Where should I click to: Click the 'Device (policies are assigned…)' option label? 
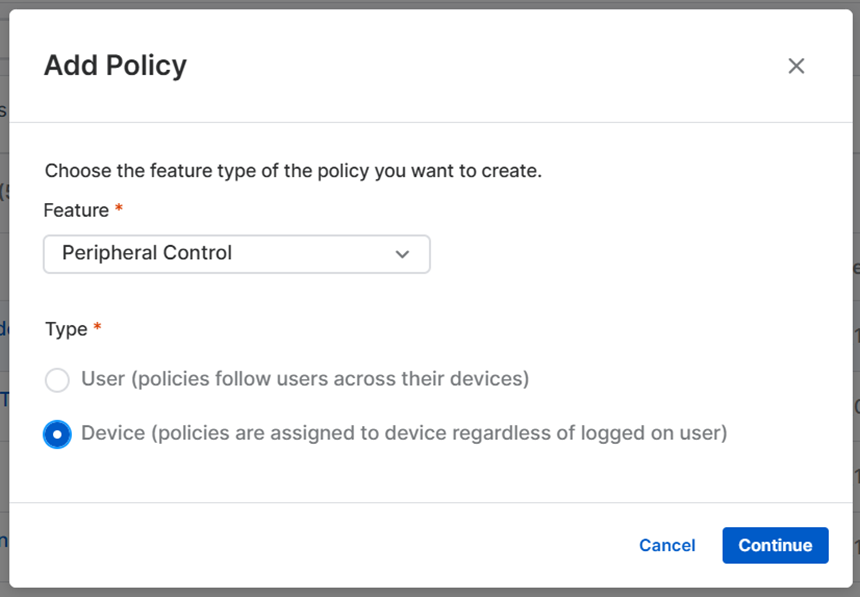[x=404, y=434]
